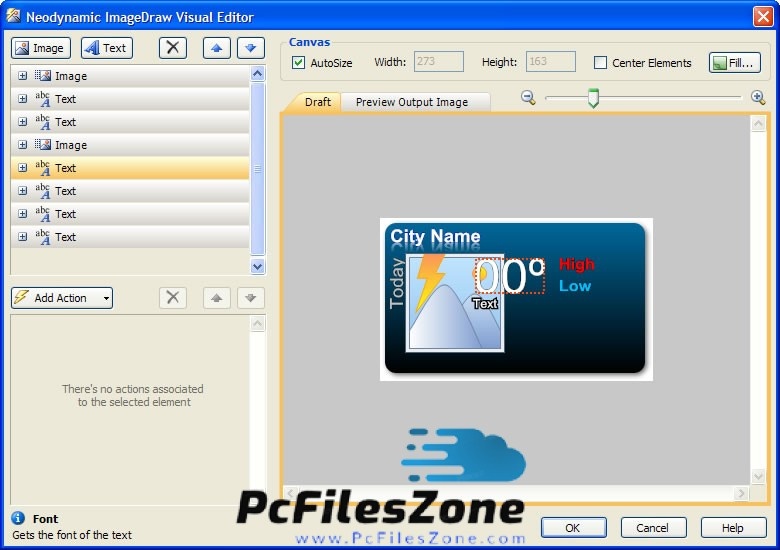
Task: Switch to the Preview Output Image tab
Action: pos(411,102)
